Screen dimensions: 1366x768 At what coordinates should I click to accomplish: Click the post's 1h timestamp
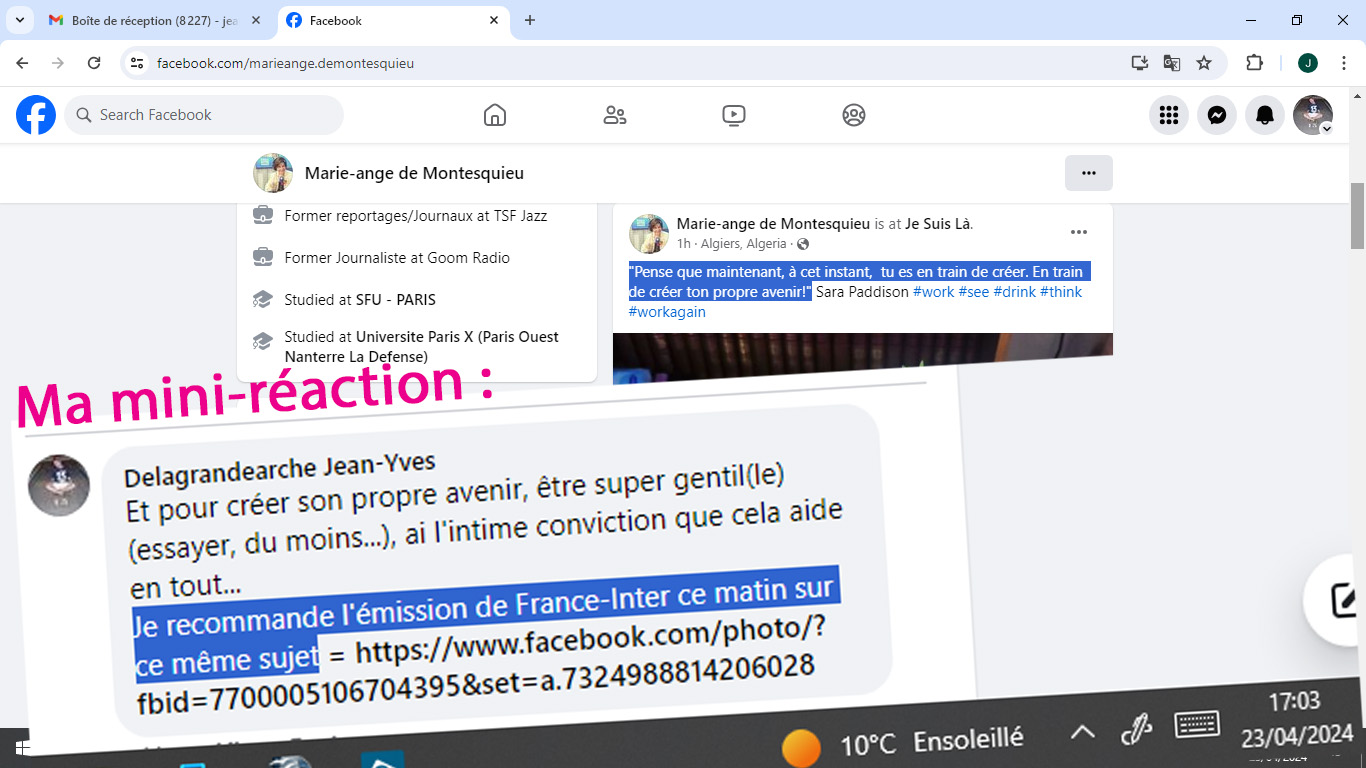coord(684,244)
